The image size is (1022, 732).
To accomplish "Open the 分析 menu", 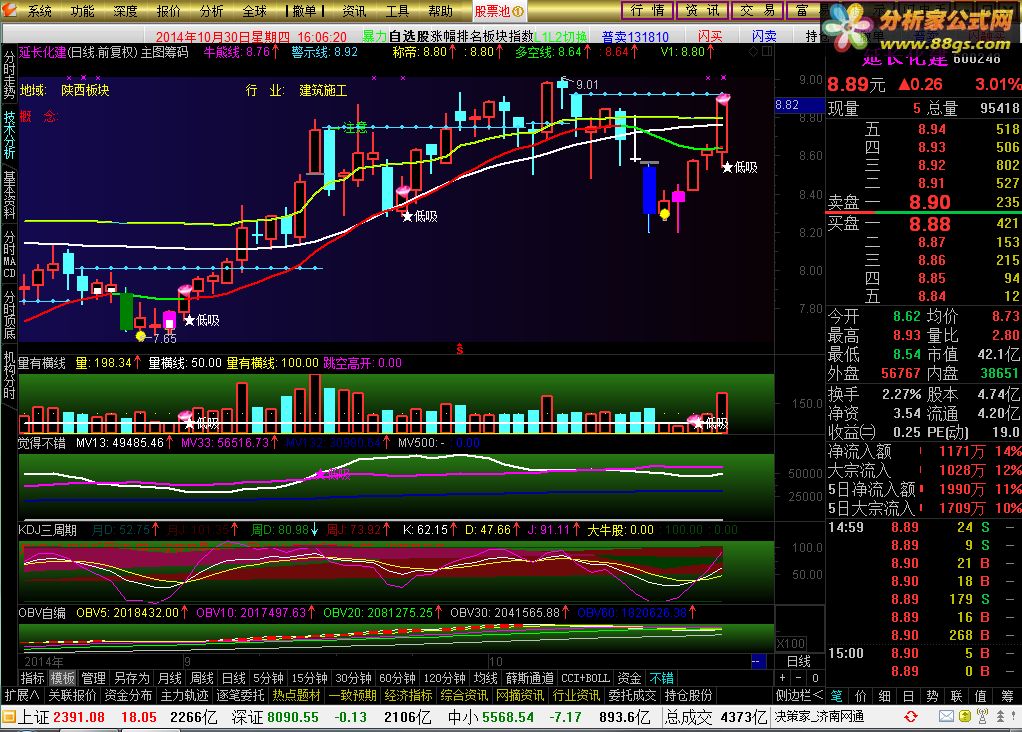I will point(211,11).
